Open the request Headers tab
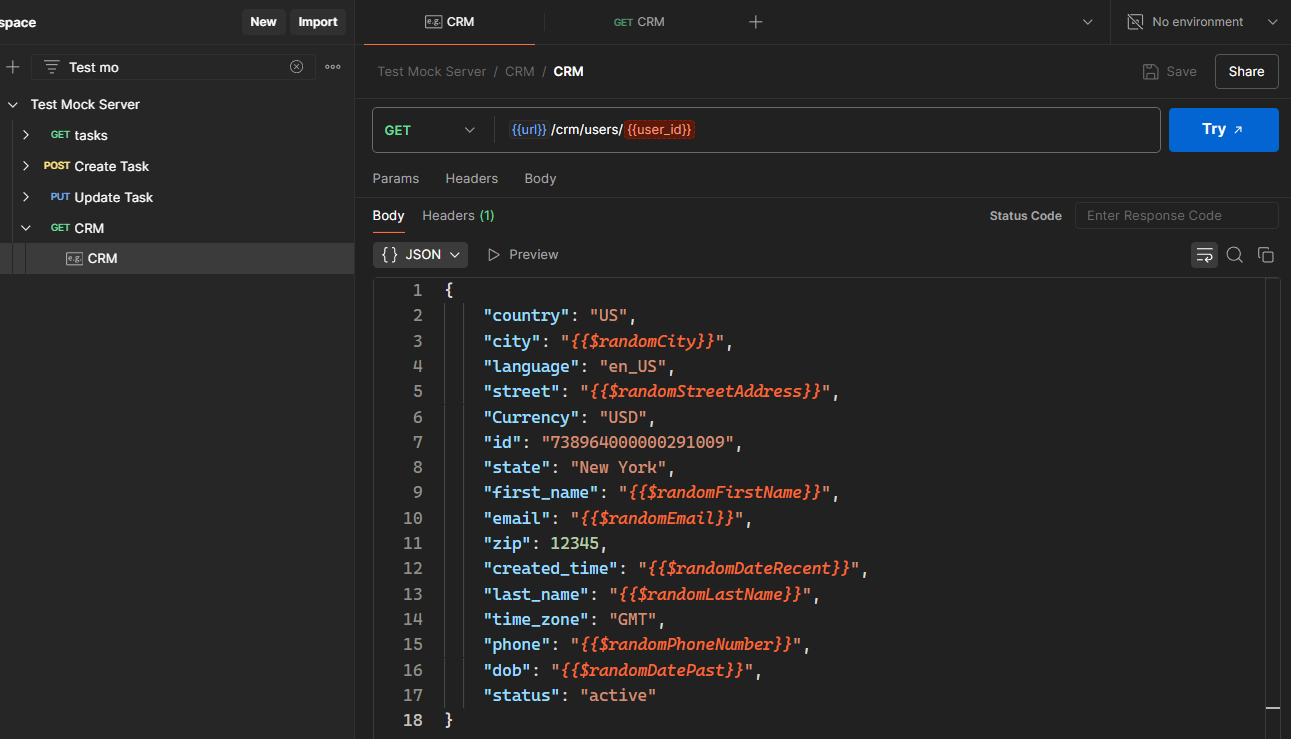Image resolution: width=1291 pixels, height=739 pixels. point(472,178)
